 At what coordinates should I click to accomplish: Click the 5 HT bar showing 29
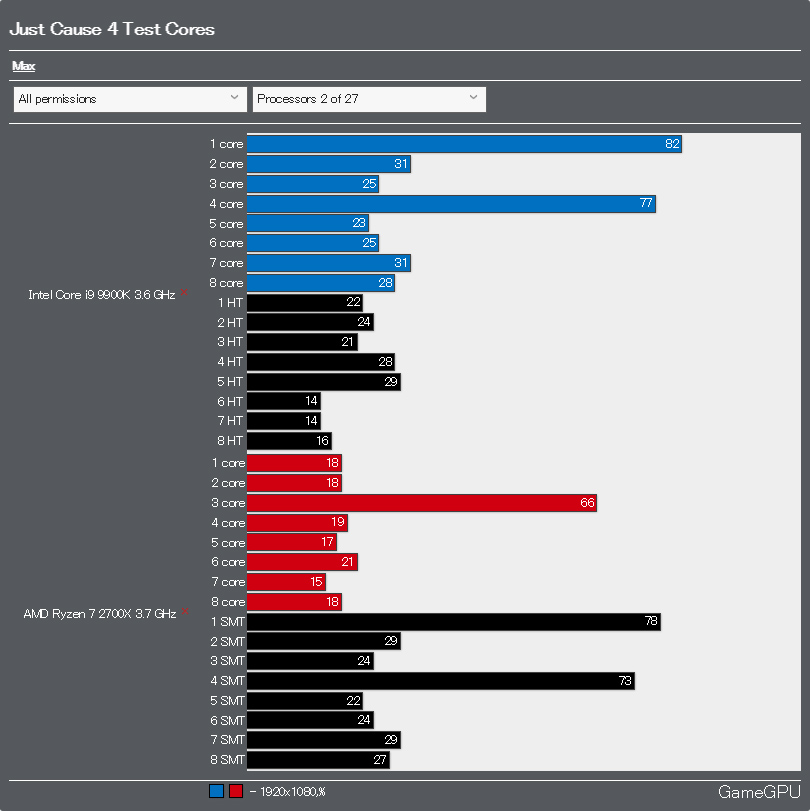(x=323, y=382)
